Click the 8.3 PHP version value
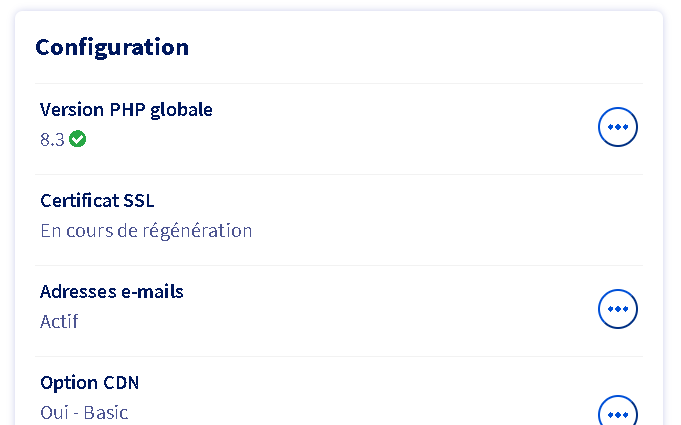 52,140
